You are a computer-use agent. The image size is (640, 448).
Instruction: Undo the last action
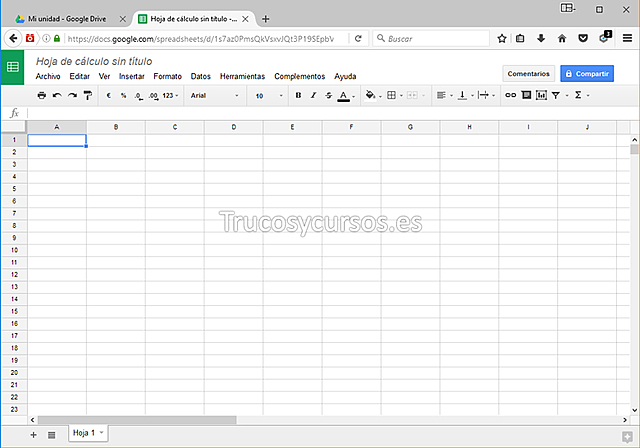click(x=57, y=95)
